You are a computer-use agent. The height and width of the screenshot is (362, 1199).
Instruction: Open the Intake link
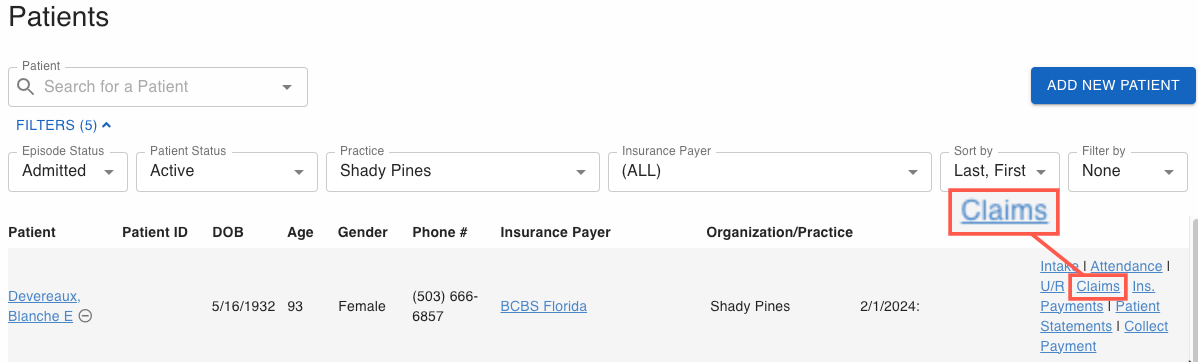pyautogui.click(x=1059, y=266)
